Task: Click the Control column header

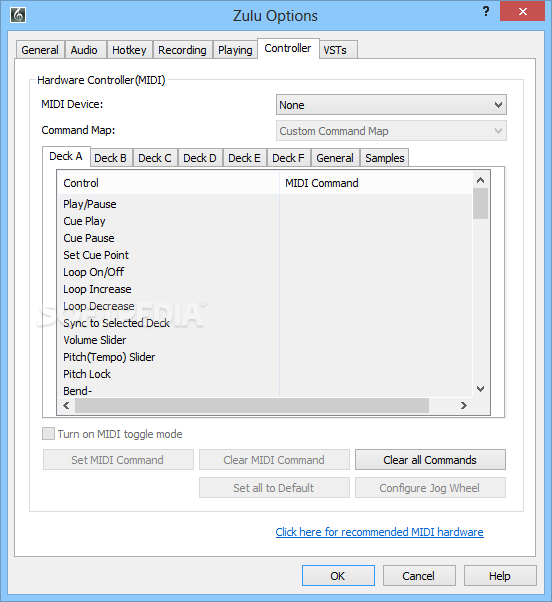Action: pyautogui.click(x=168, y=183)
